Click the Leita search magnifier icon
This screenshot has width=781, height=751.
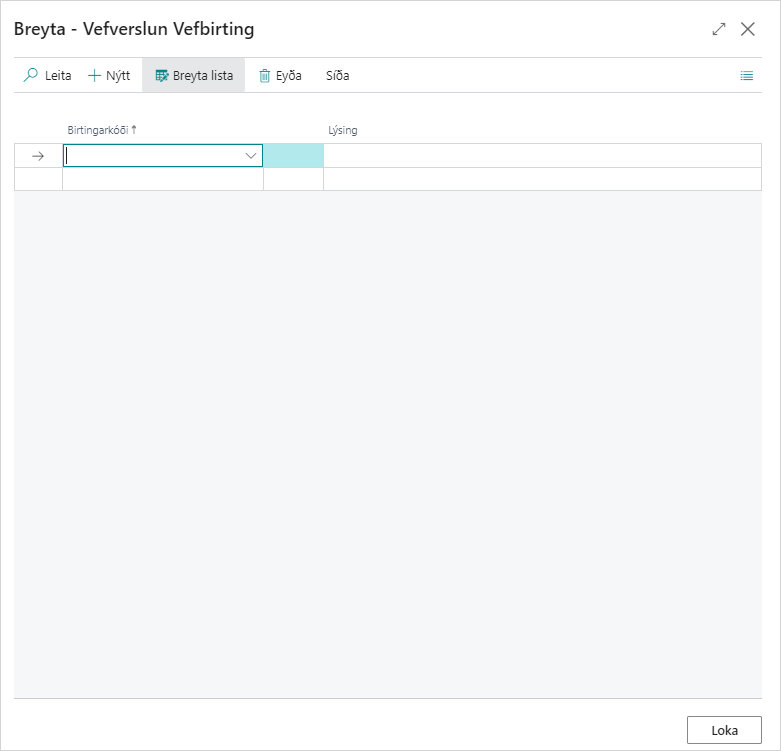click(x=31, y=75)
